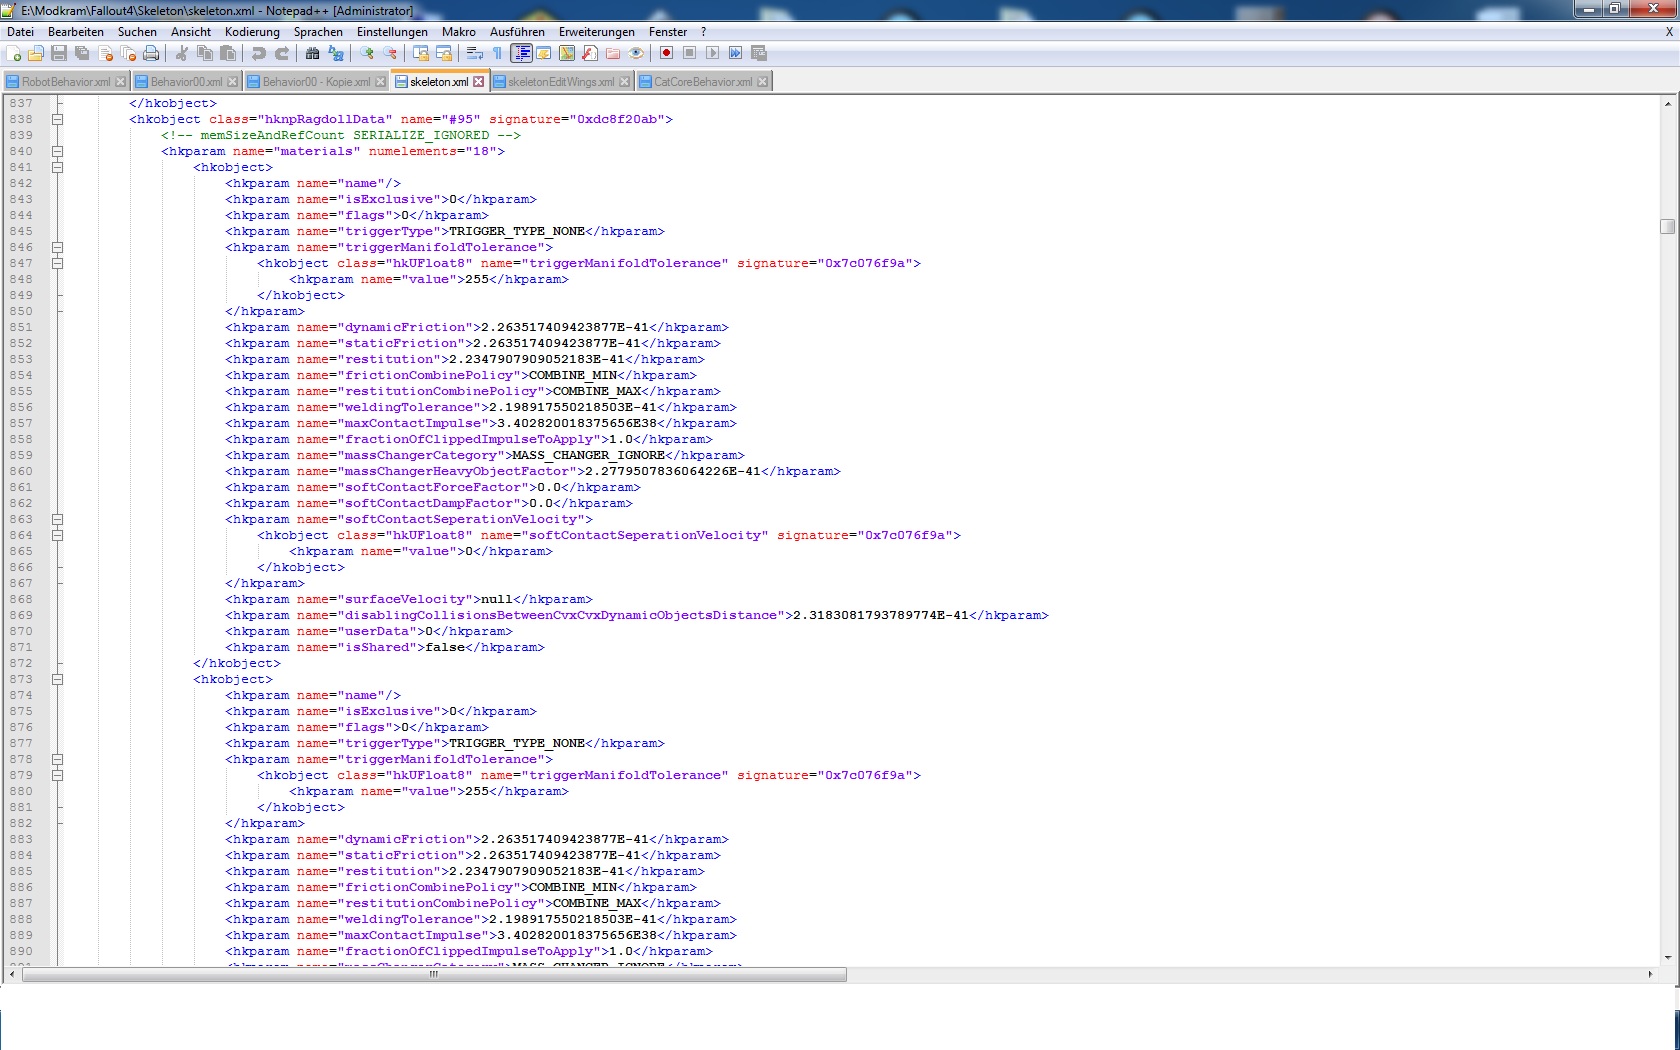Click the Find binoculars icon
Image resolution: width=1680 pixels, height=1050 pixels.
tap(312, 53)
